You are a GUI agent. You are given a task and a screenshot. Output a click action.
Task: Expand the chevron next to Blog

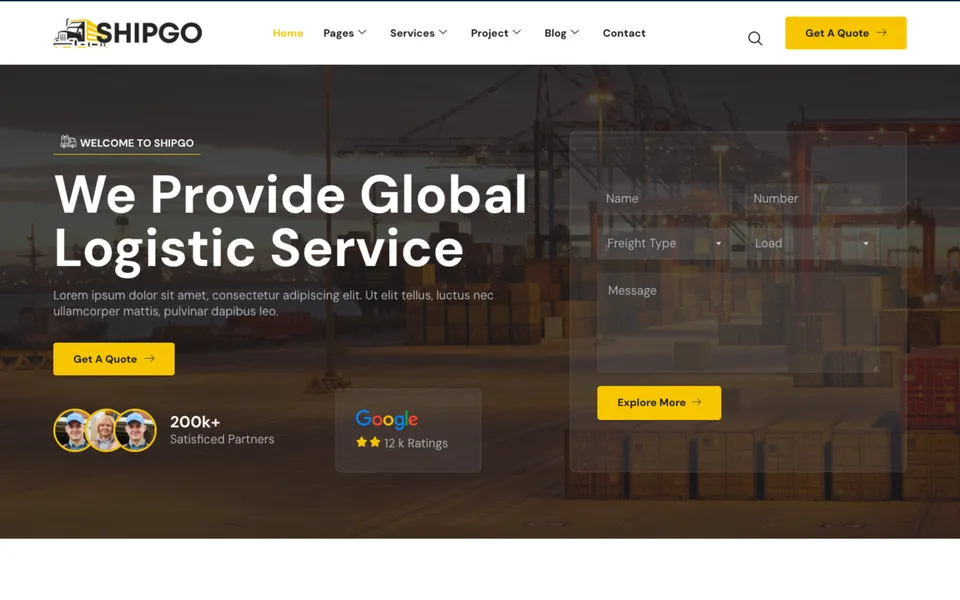(x=575, y=32)
